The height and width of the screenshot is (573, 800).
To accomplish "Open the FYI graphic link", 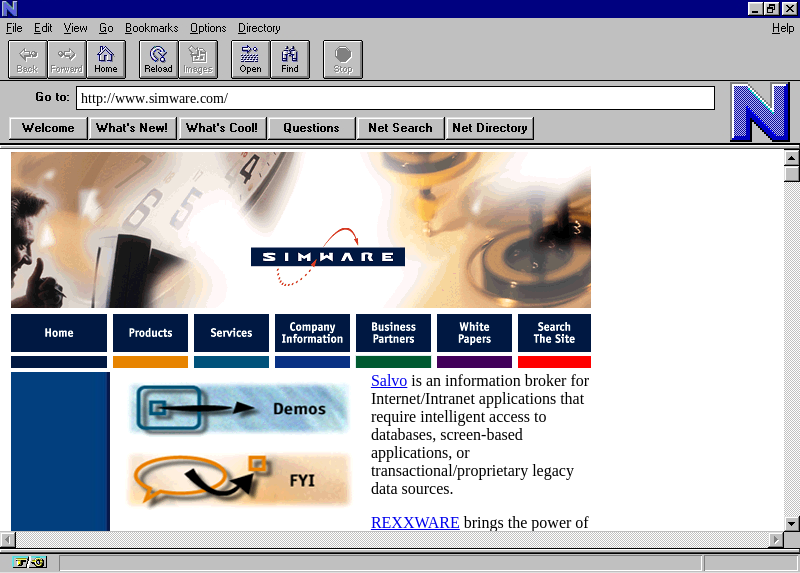I will (x=239, y=480).
